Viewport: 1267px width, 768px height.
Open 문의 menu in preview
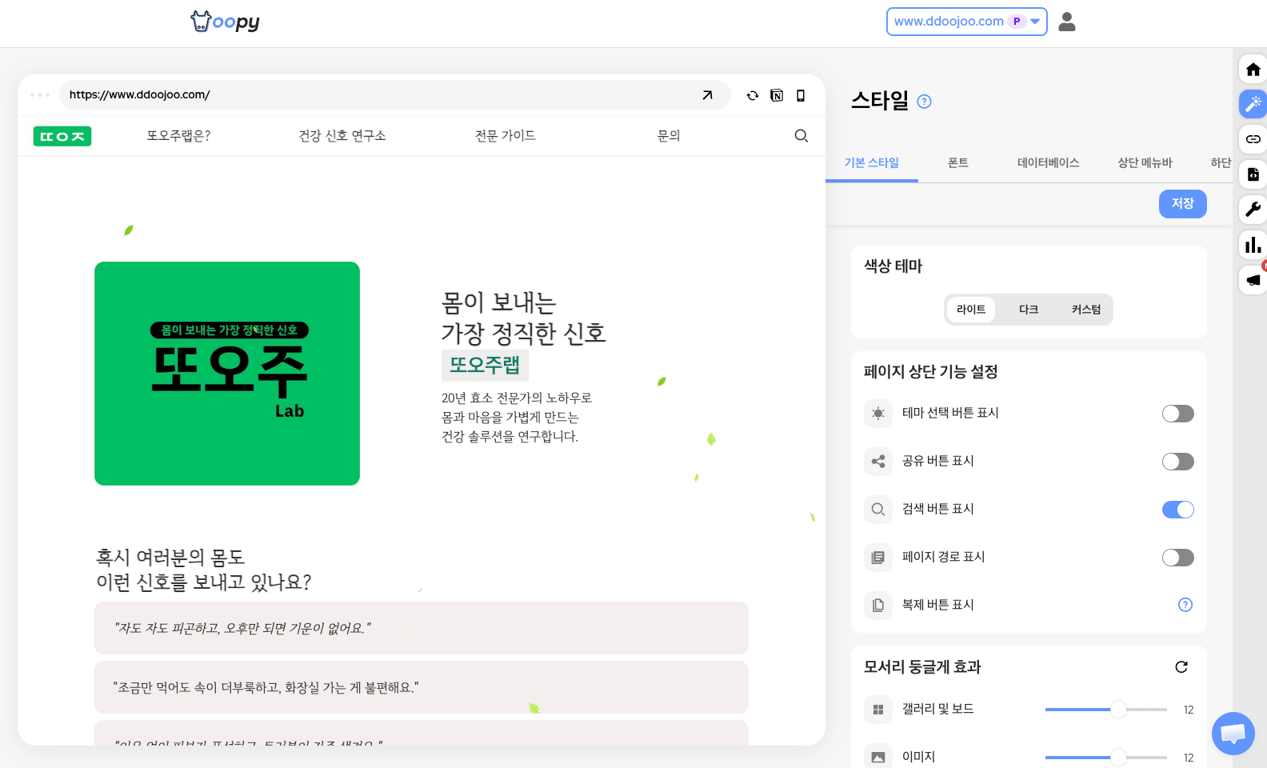668,136
